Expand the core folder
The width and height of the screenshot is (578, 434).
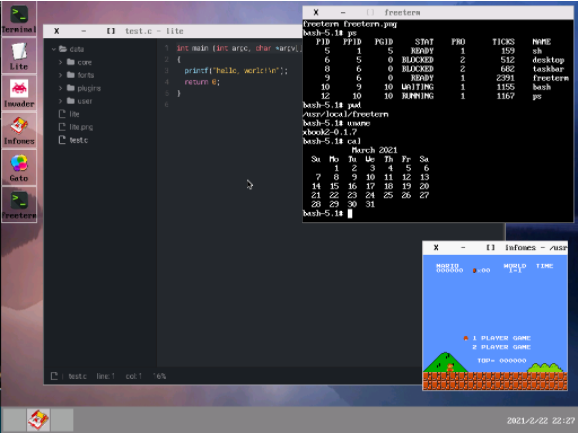[79, 62]
